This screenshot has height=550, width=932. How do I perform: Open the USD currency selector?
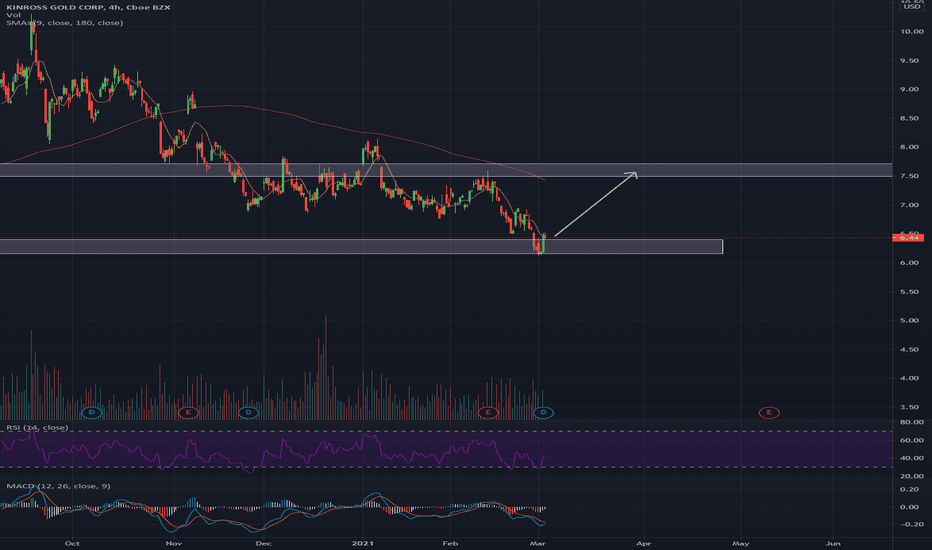(x=911, y=6)
